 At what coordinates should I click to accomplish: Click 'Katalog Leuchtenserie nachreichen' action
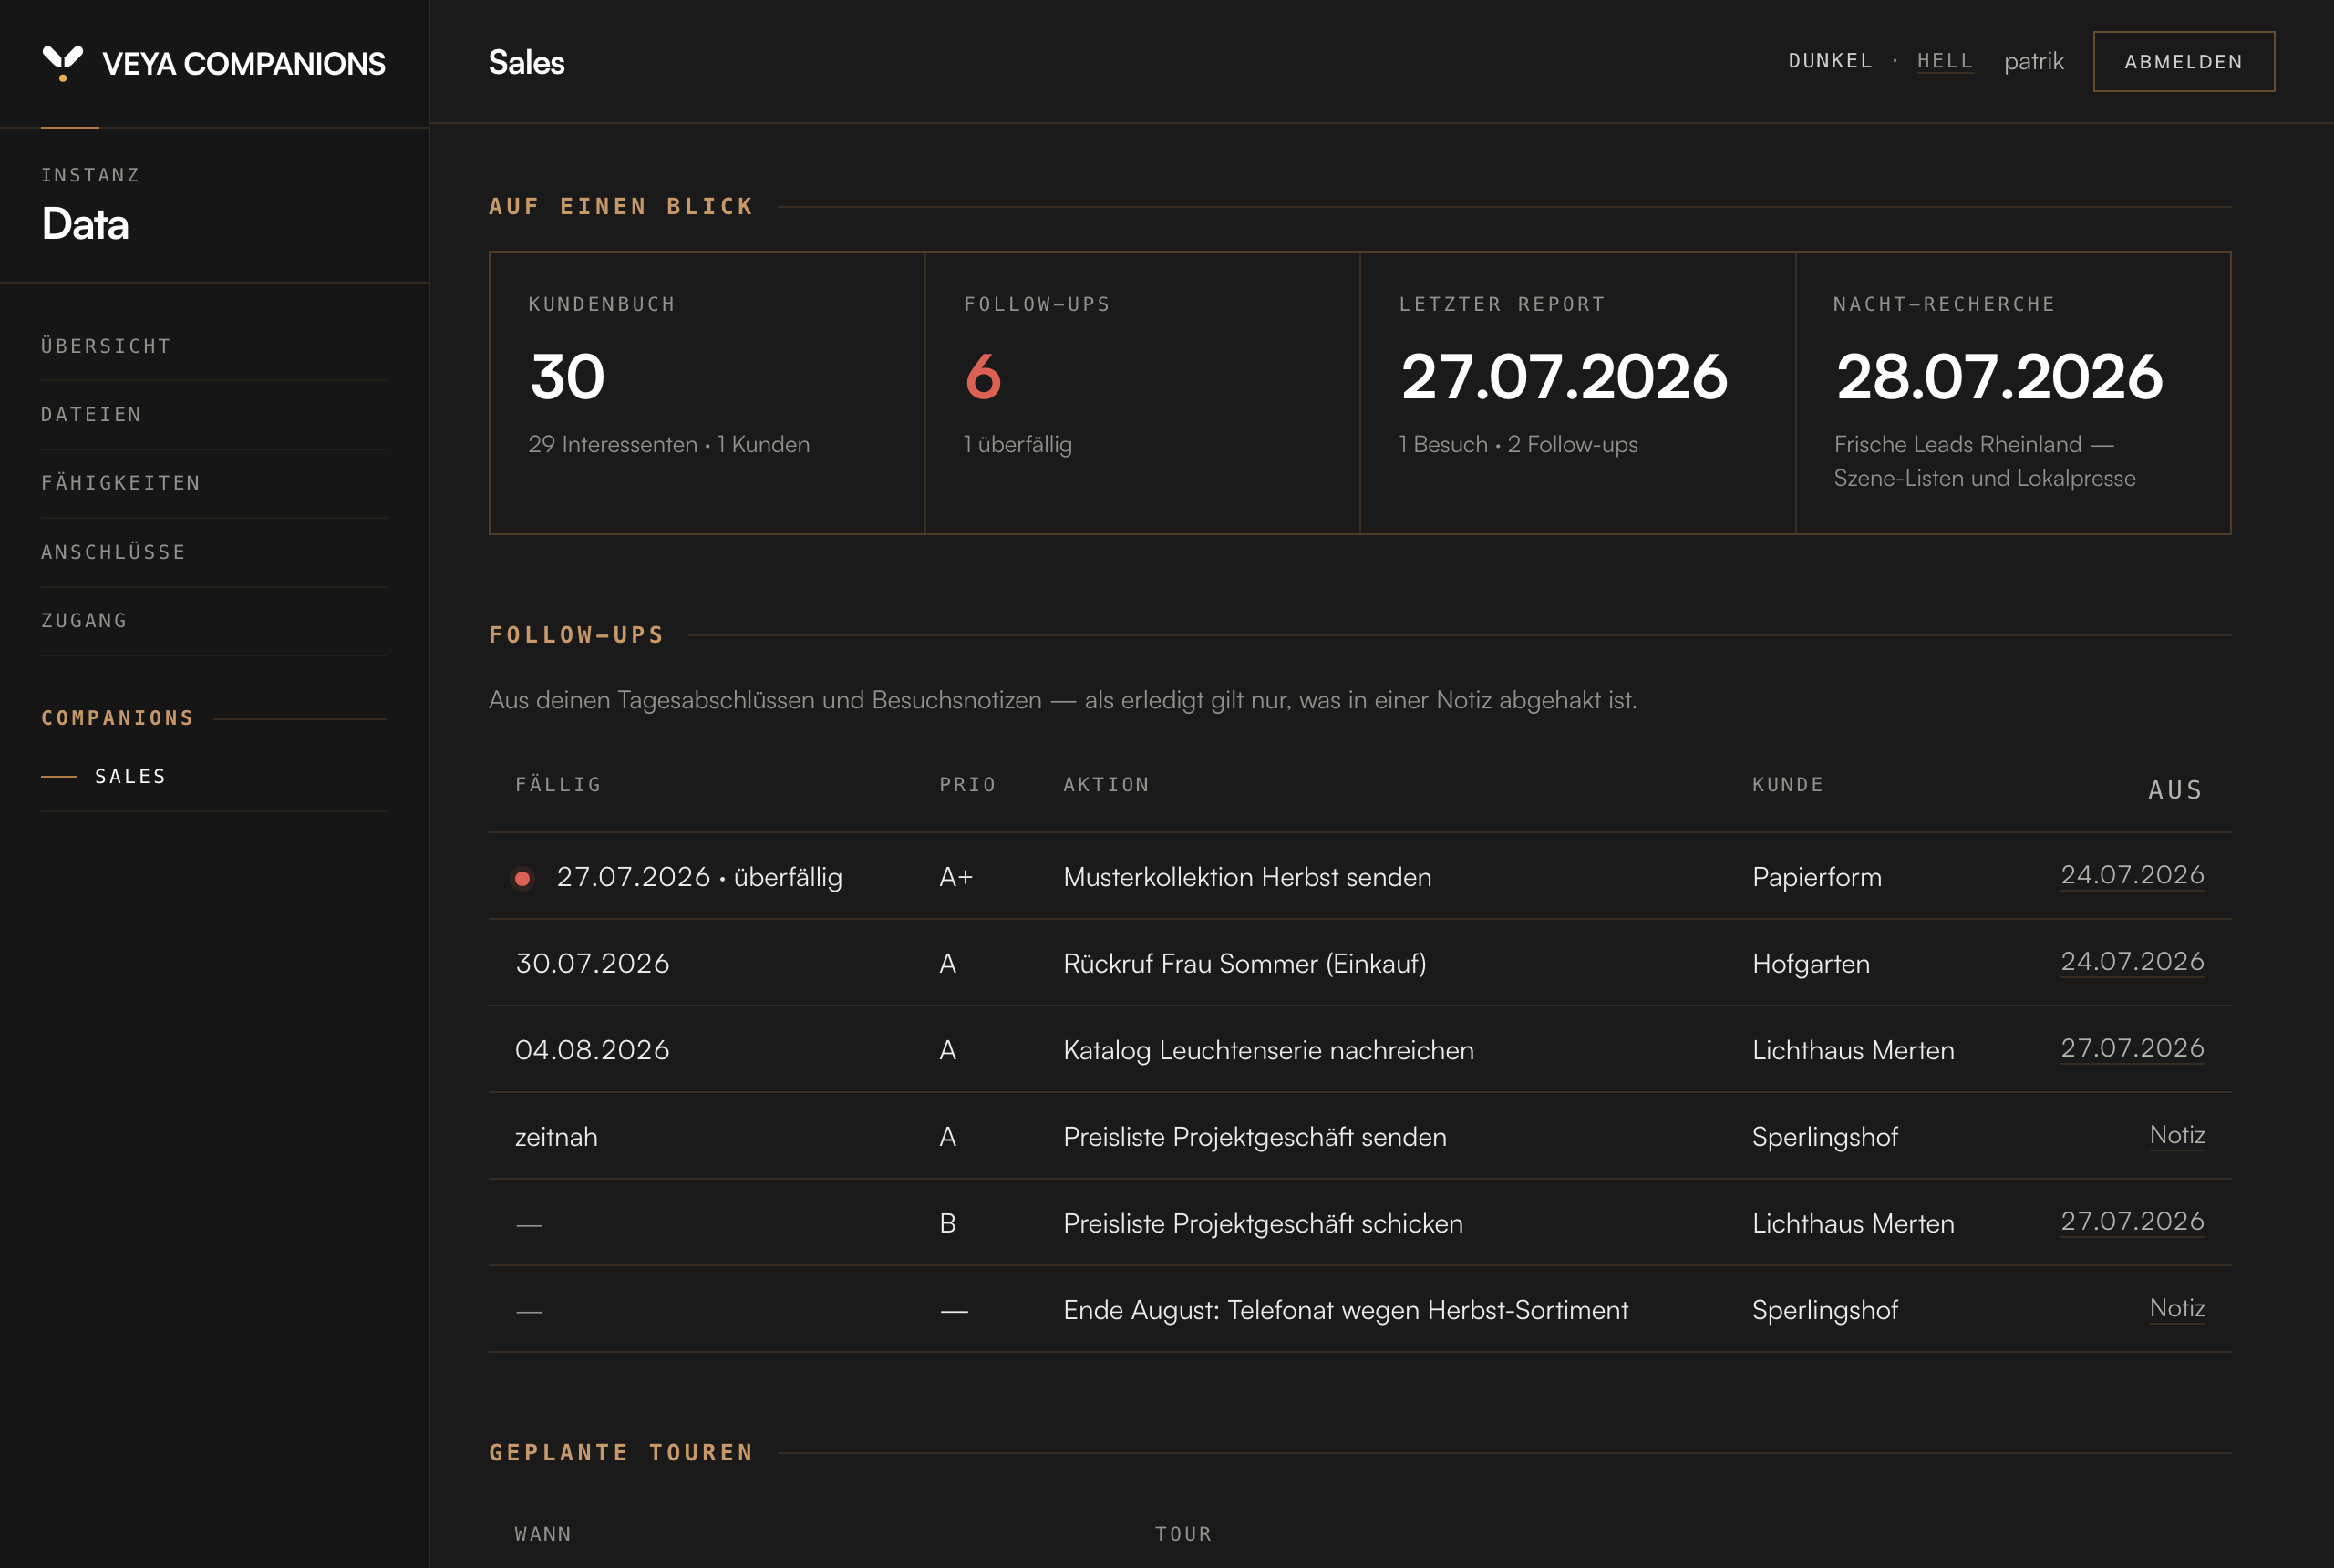(1268, 1050)
